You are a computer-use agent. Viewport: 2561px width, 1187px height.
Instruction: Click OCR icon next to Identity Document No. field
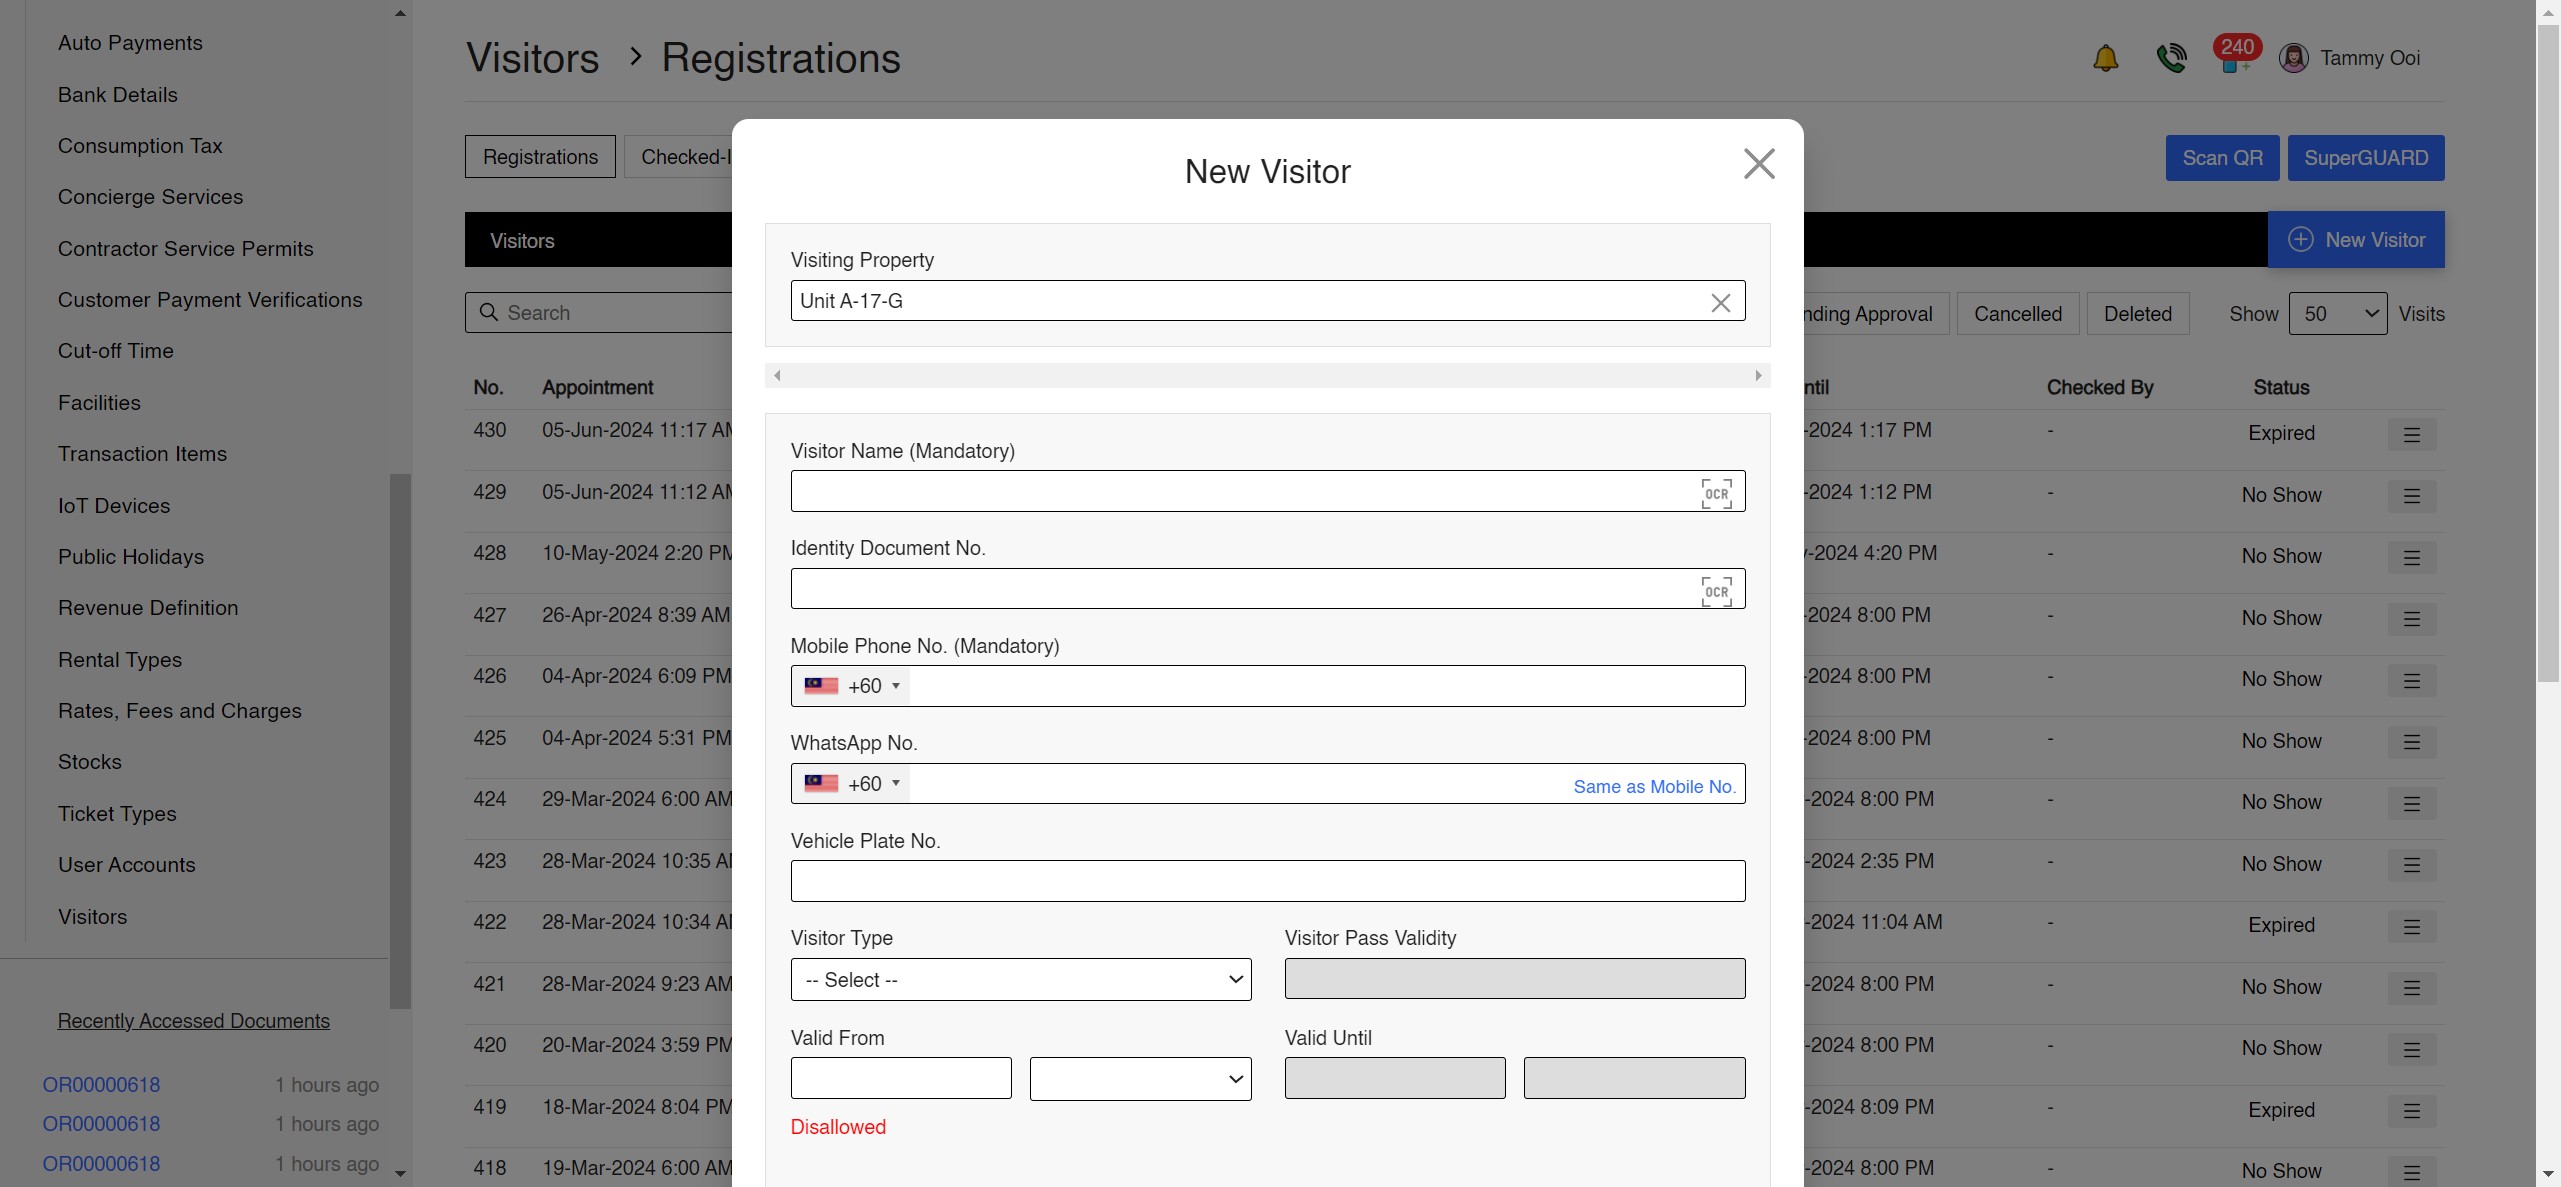click(x=1717, y=589)
